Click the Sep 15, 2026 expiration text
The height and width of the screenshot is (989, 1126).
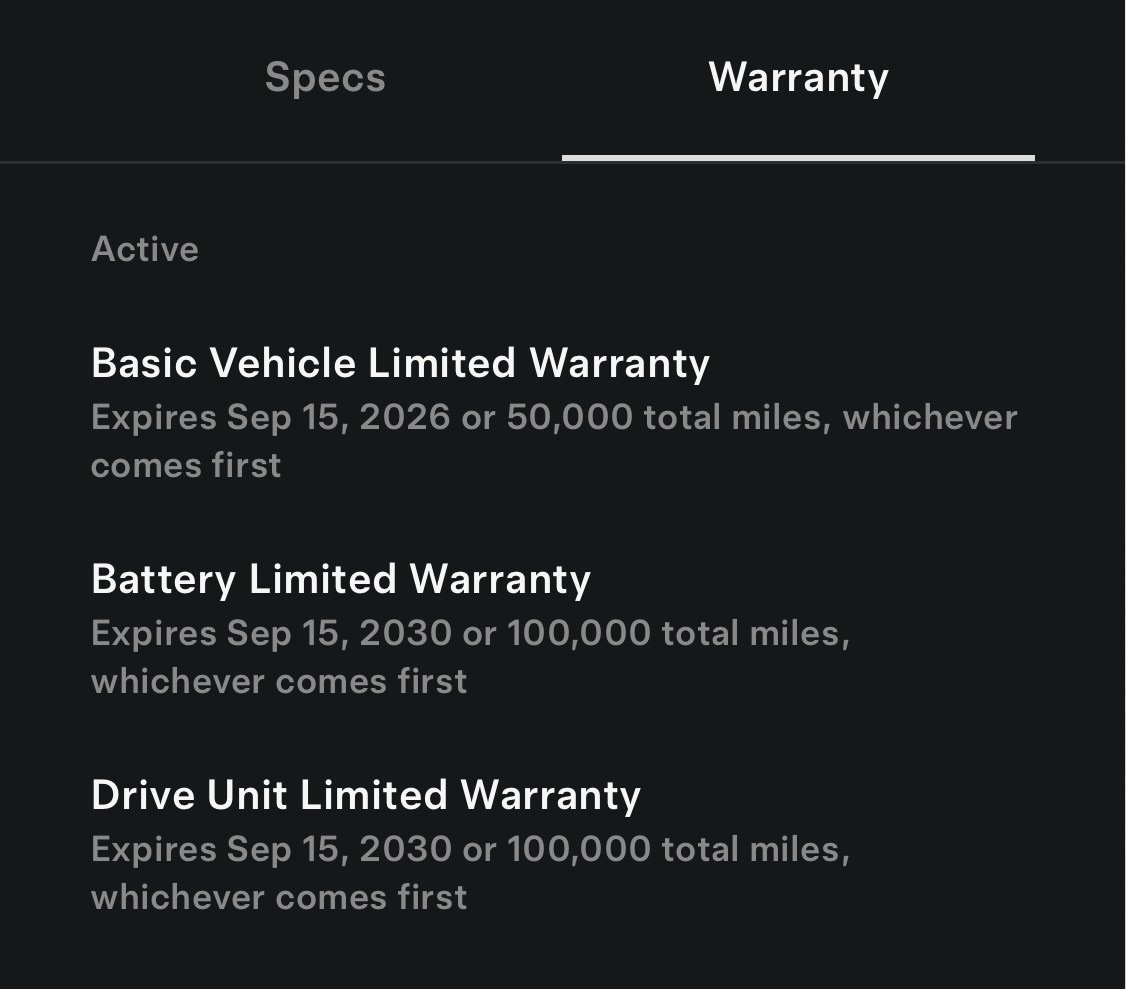(338, 417)
